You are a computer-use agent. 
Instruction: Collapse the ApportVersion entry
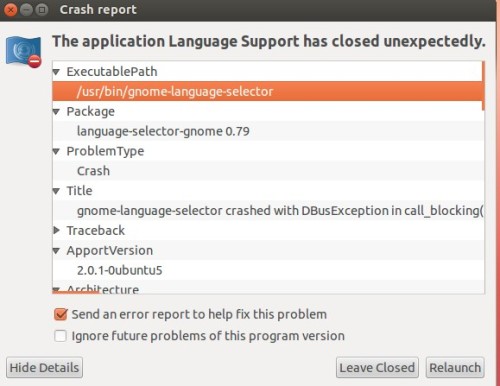point(56,251)
